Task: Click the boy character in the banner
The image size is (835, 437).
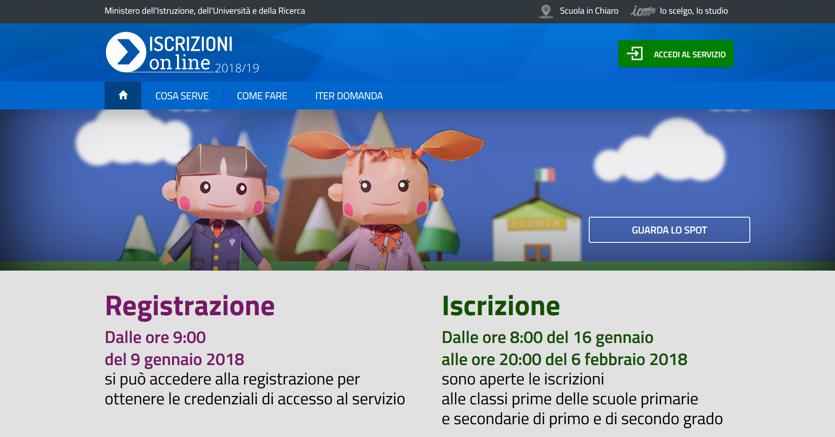Action: [x=219, y=208]
